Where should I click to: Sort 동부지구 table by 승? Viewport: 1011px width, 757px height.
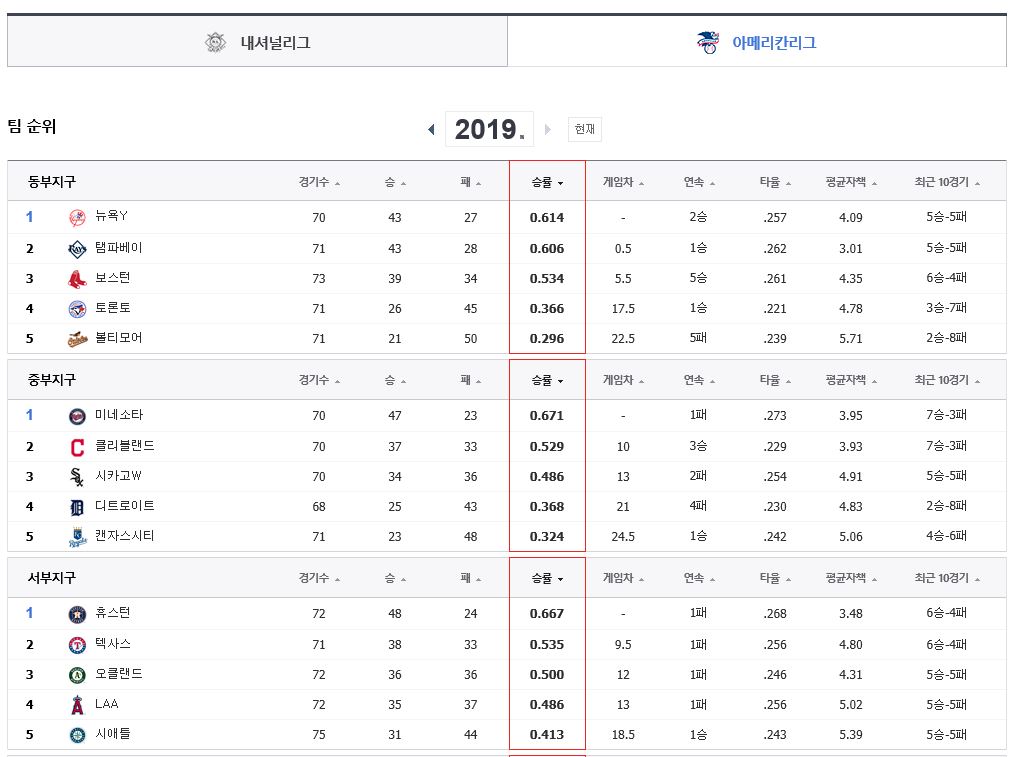[x=395, y=182]
